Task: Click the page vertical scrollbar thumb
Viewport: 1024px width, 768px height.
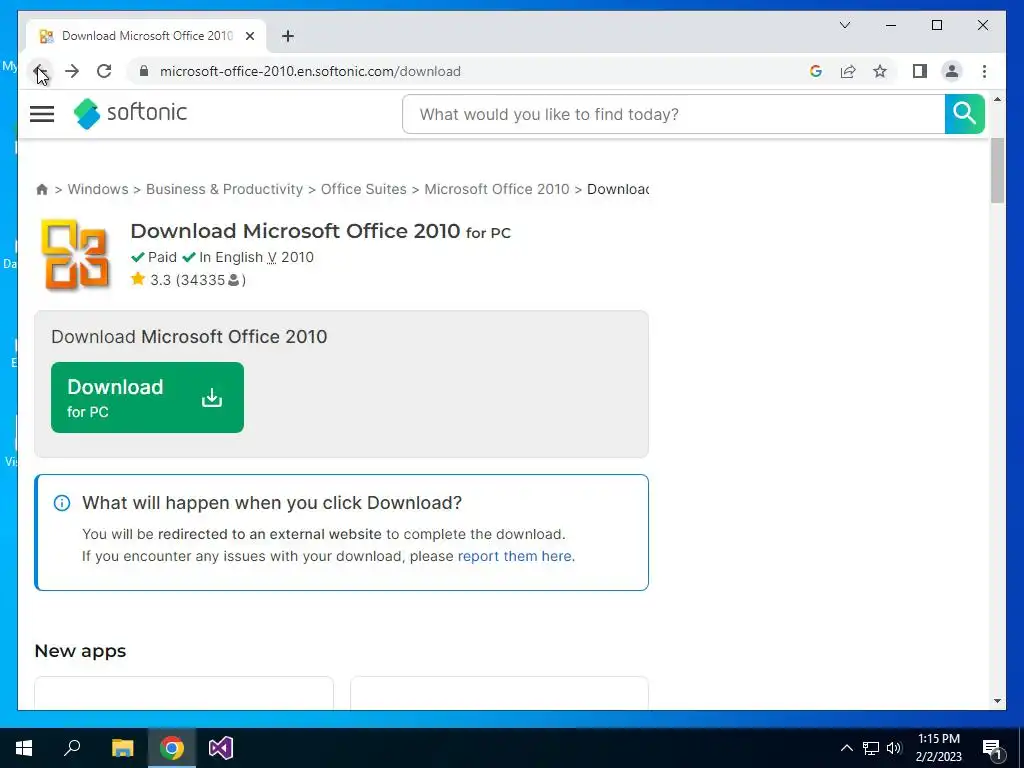Action: 997,170
